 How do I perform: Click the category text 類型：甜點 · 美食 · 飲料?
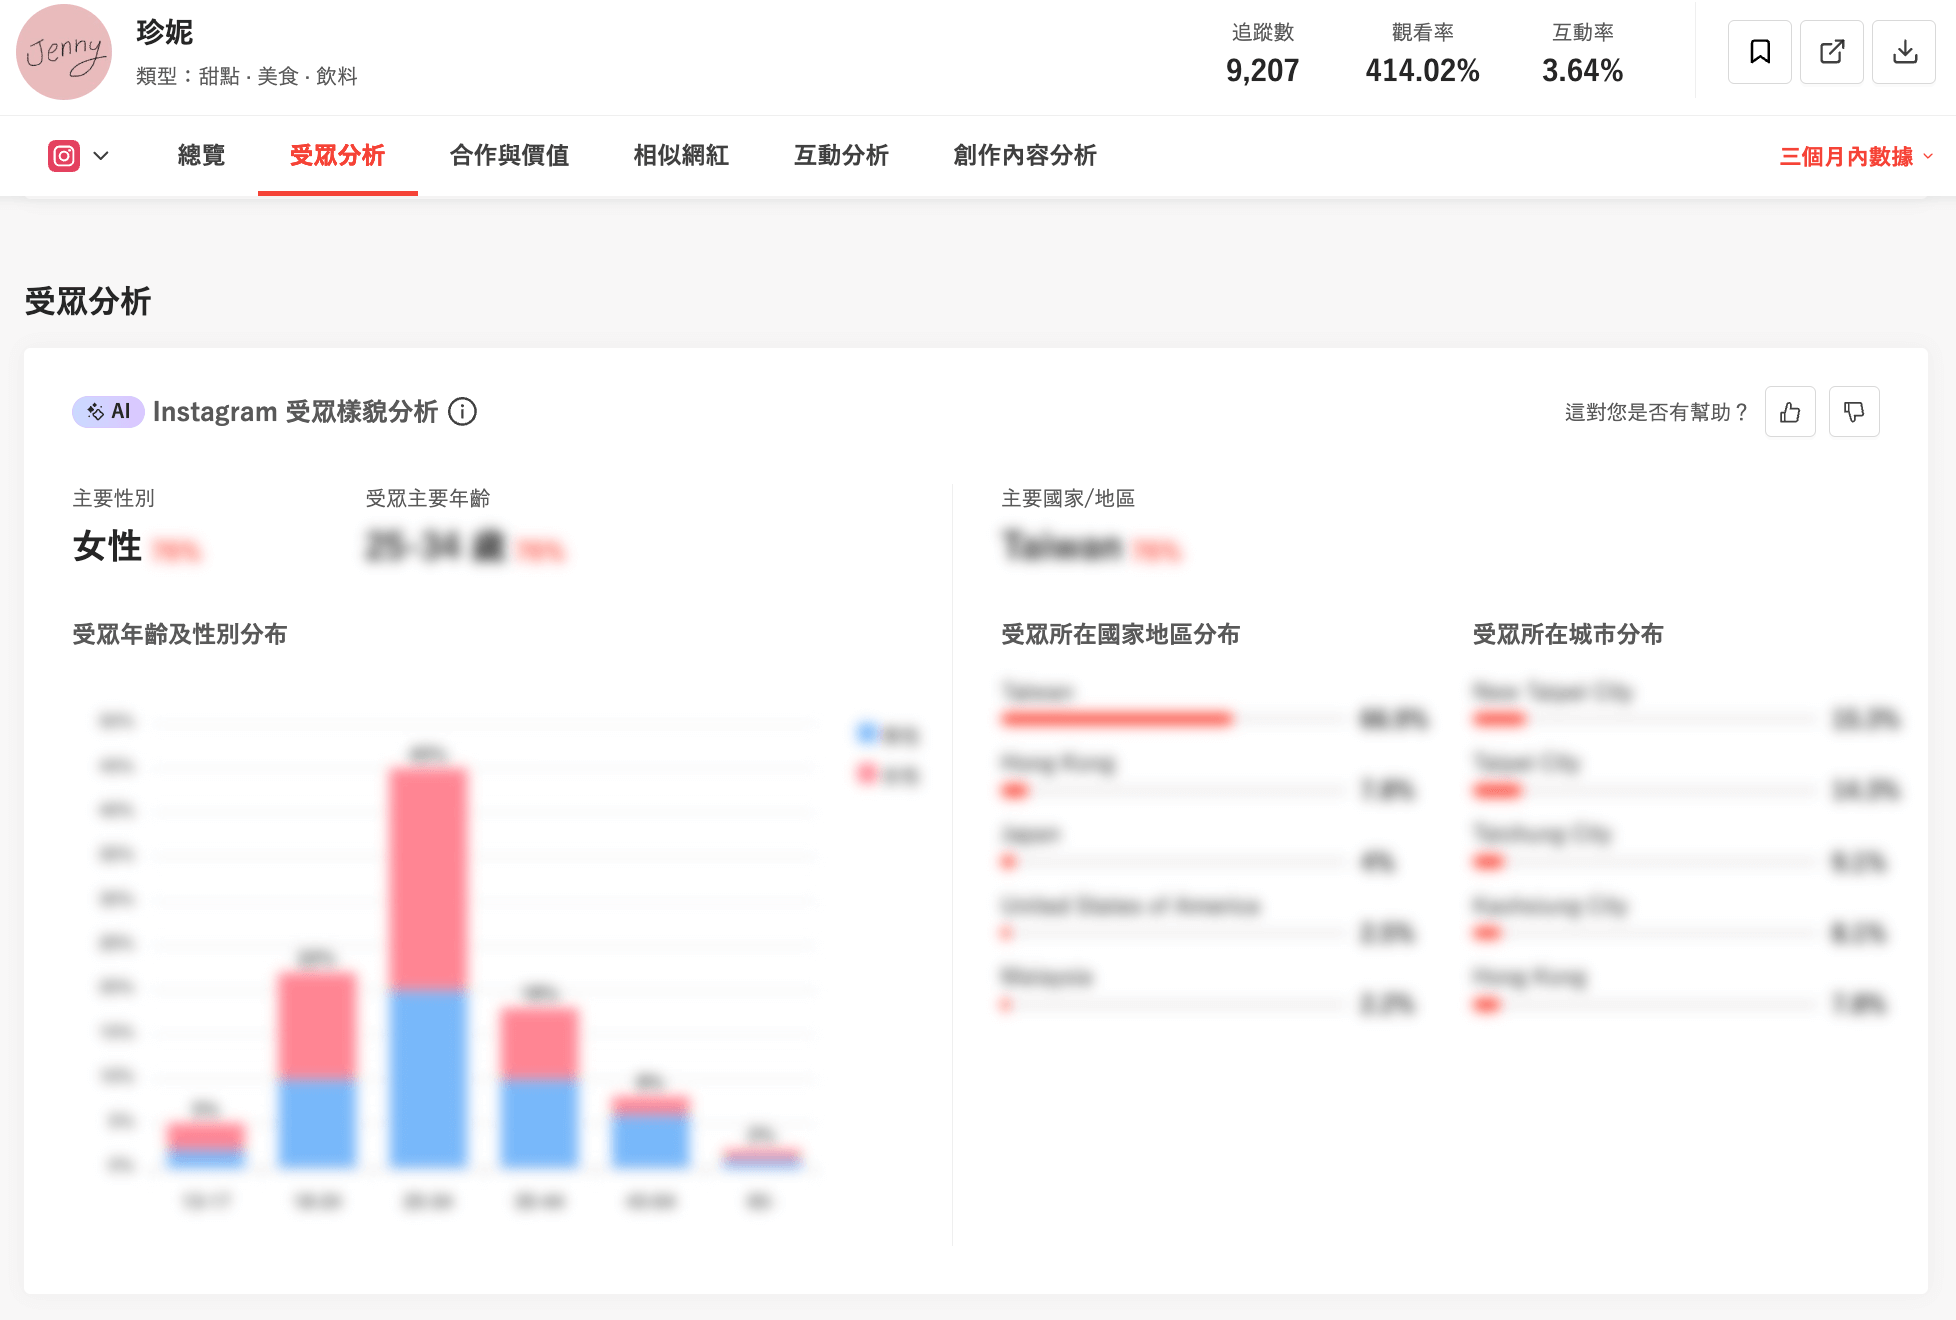tap(247, 76)
